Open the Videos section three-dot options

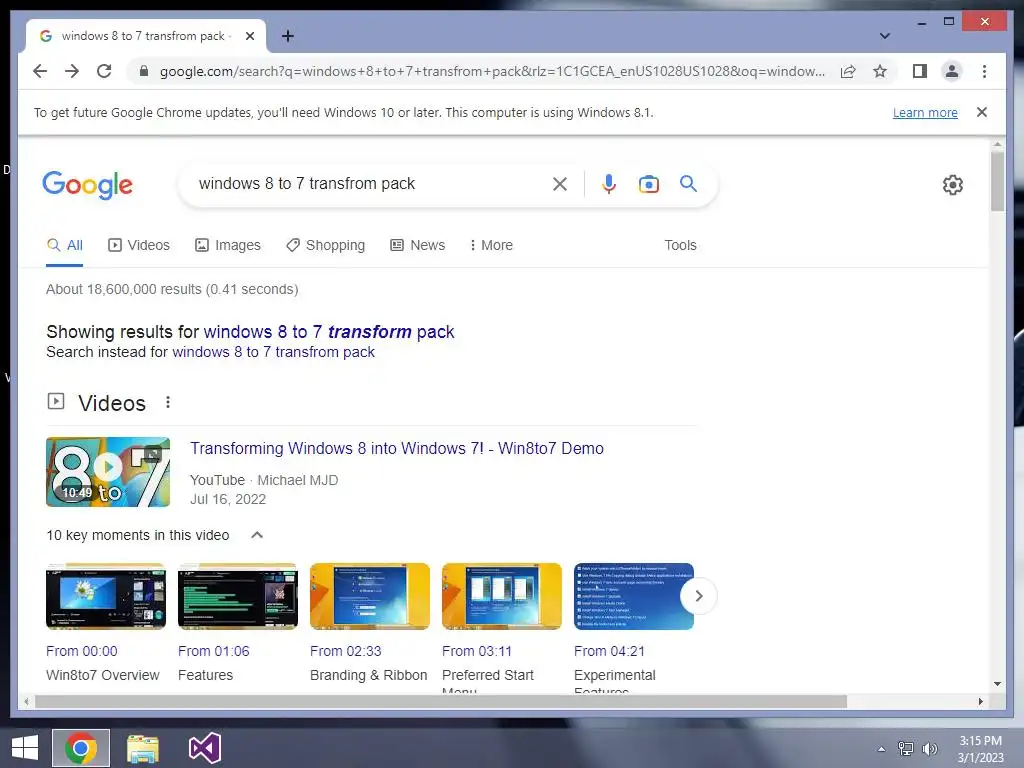pyautogui.click(x=168, y=402)
